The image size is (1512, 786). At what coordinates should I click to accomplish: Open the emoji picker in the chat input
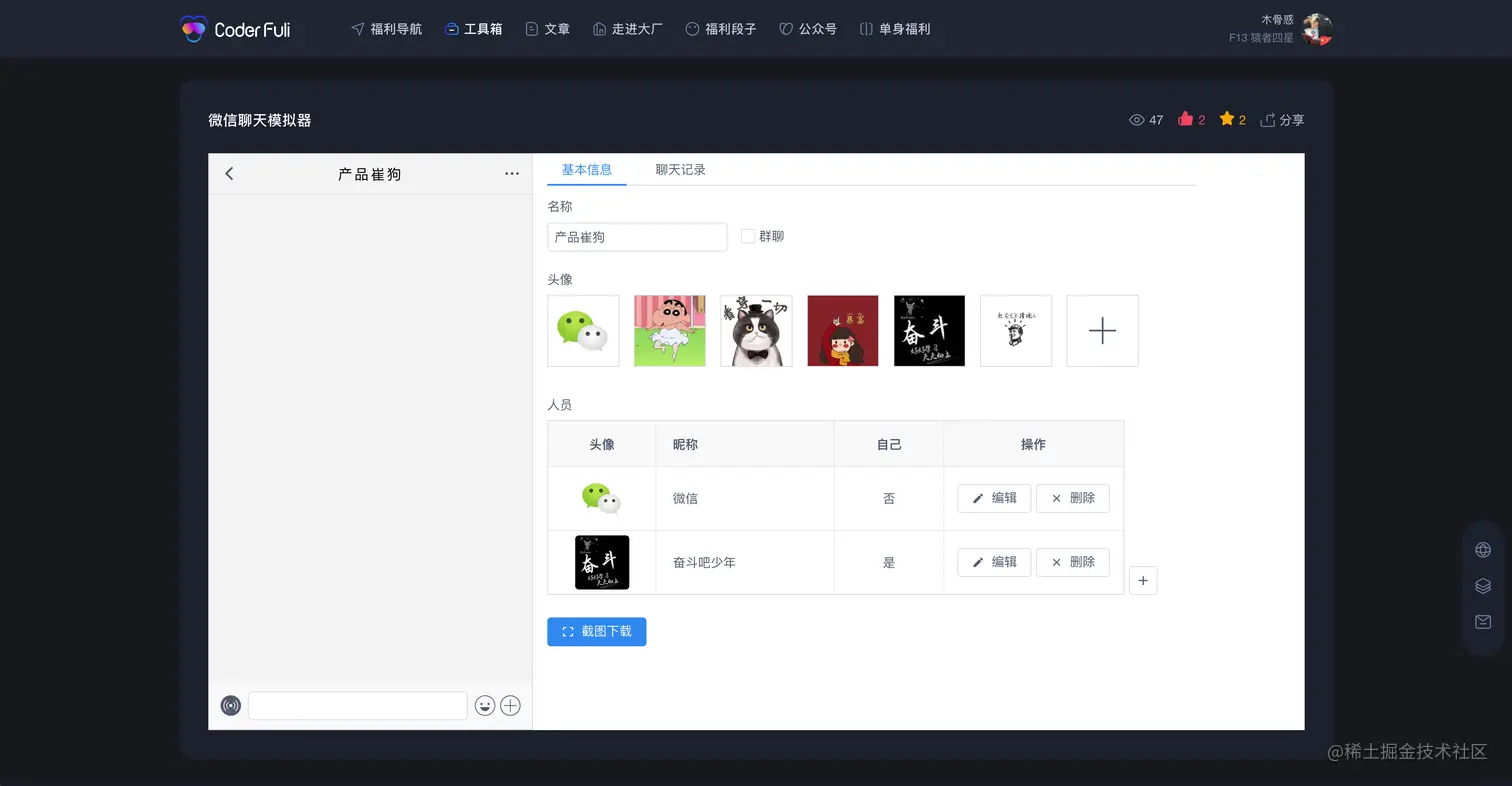tap(485, 705)
